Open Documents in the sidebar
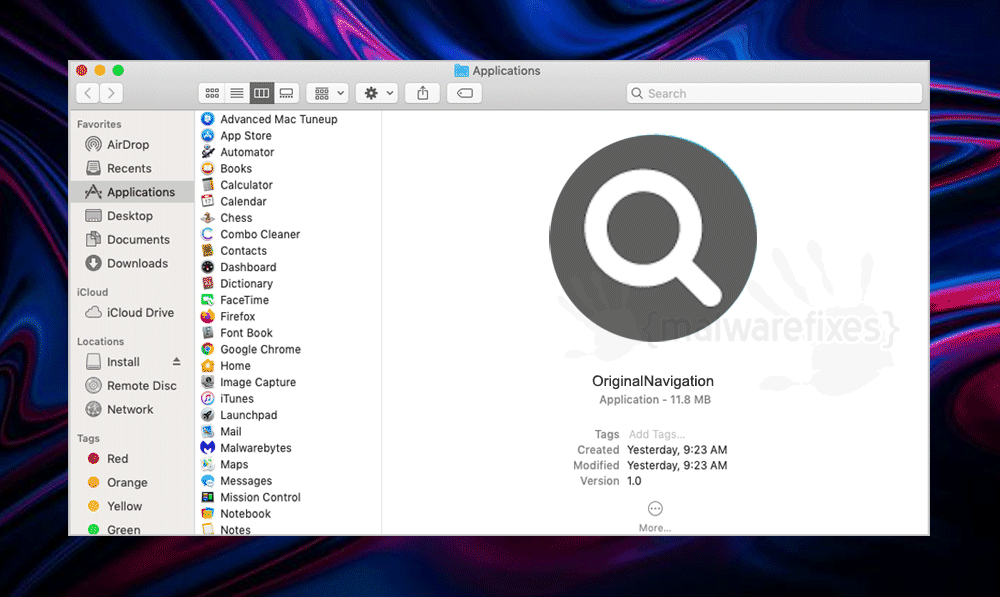 (131, 240)
